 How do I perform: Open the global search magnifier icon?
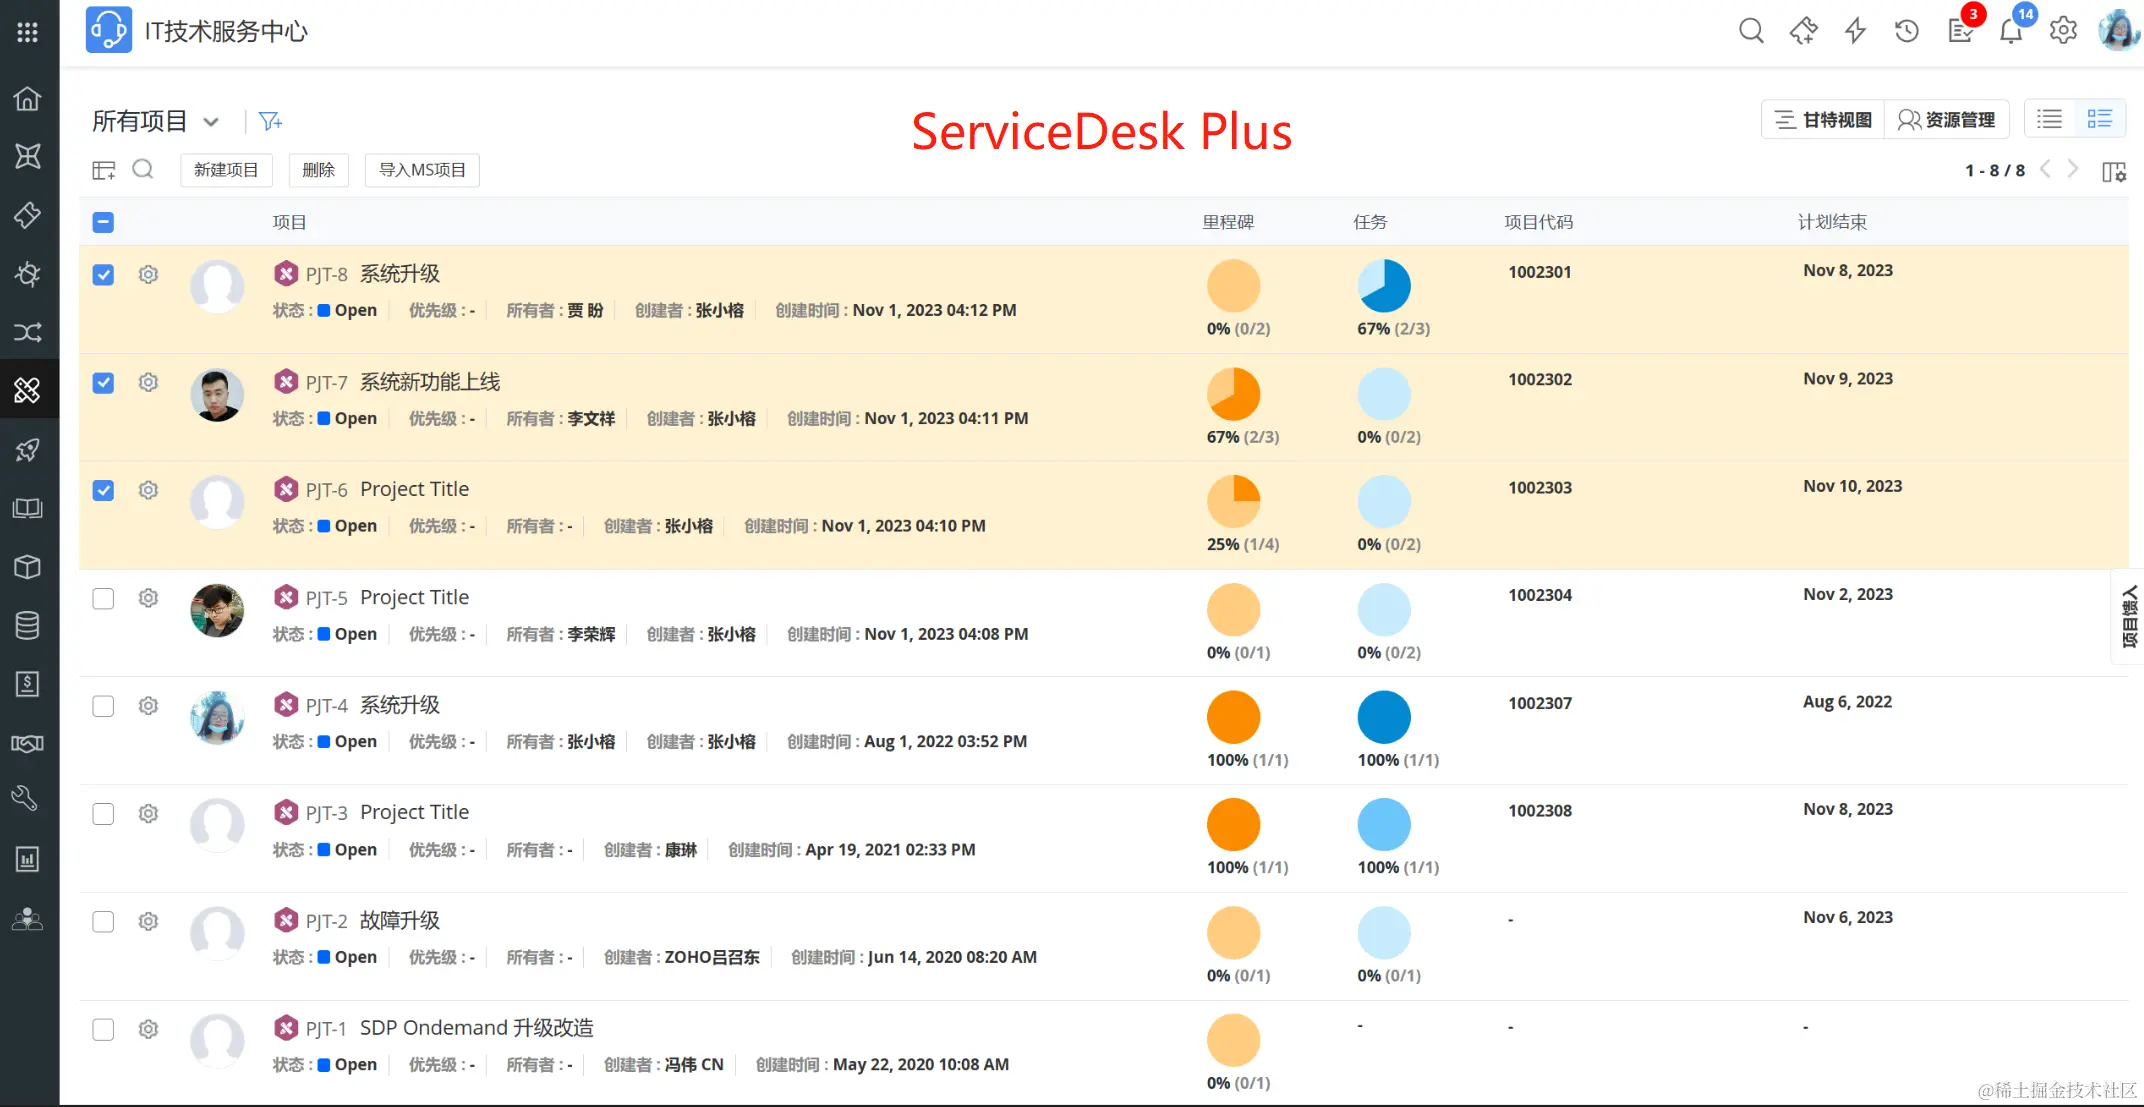click(1751, 31)
